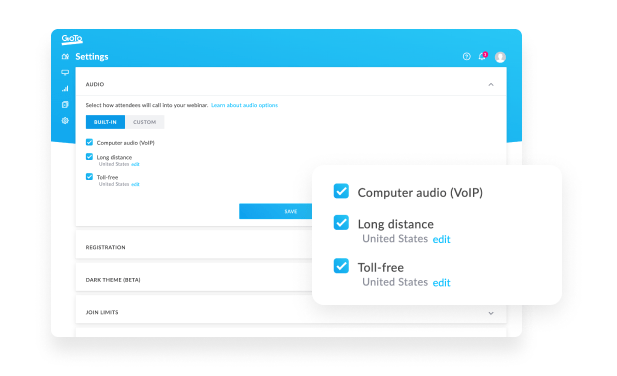Image resolution: width=617 pixels, height=376 pixels.
Task: Open Learn about audio options link
Action: click(244, 105)
